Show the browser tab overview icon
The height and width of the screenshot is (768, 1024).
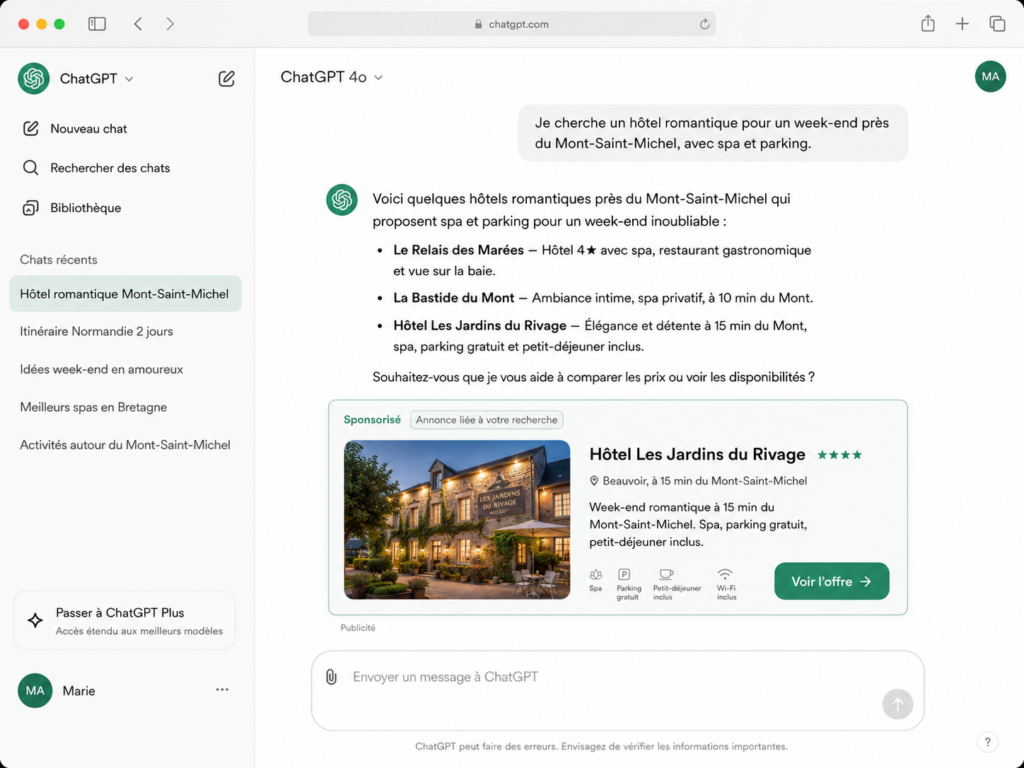(x=997, y=24)
